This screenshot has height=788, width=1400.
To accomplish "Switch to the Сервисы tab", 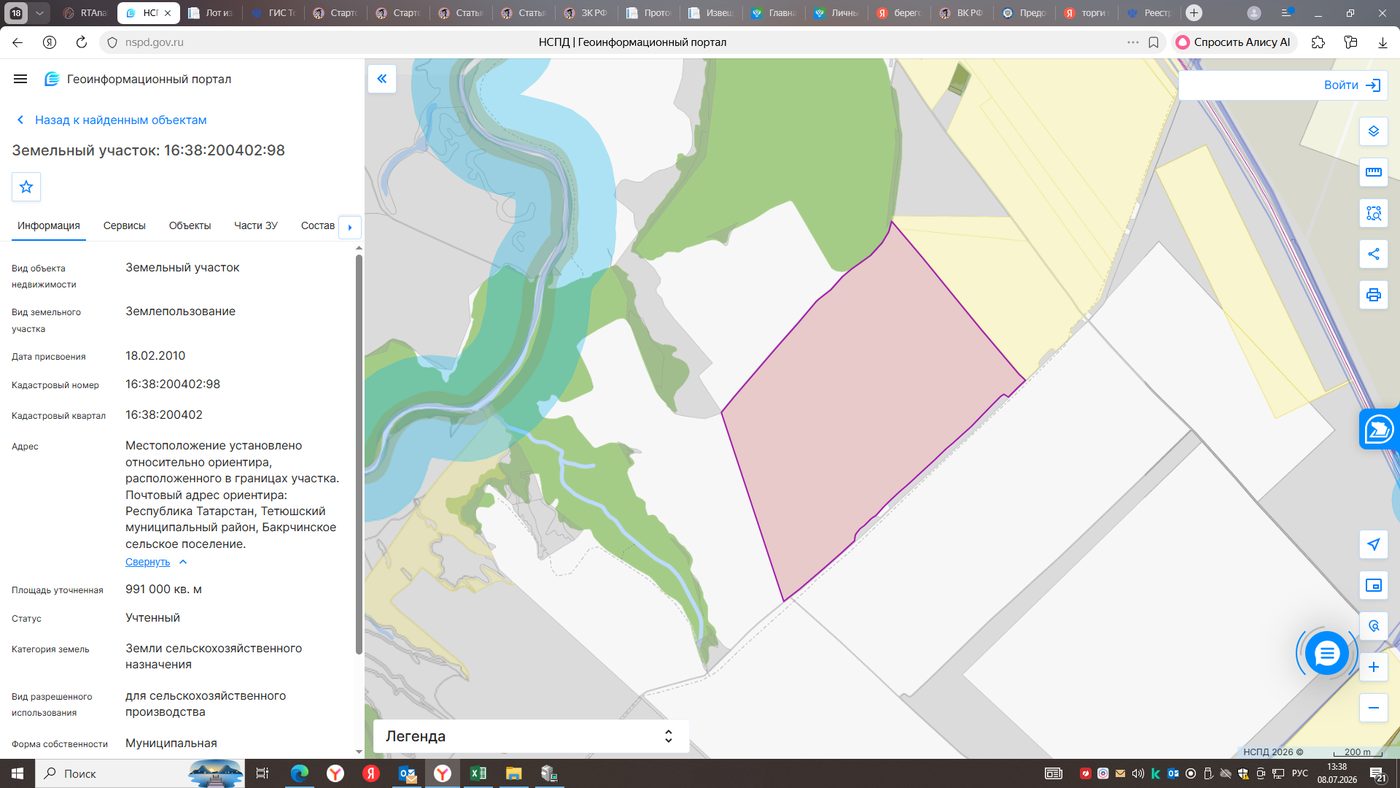I will (124, 226).
